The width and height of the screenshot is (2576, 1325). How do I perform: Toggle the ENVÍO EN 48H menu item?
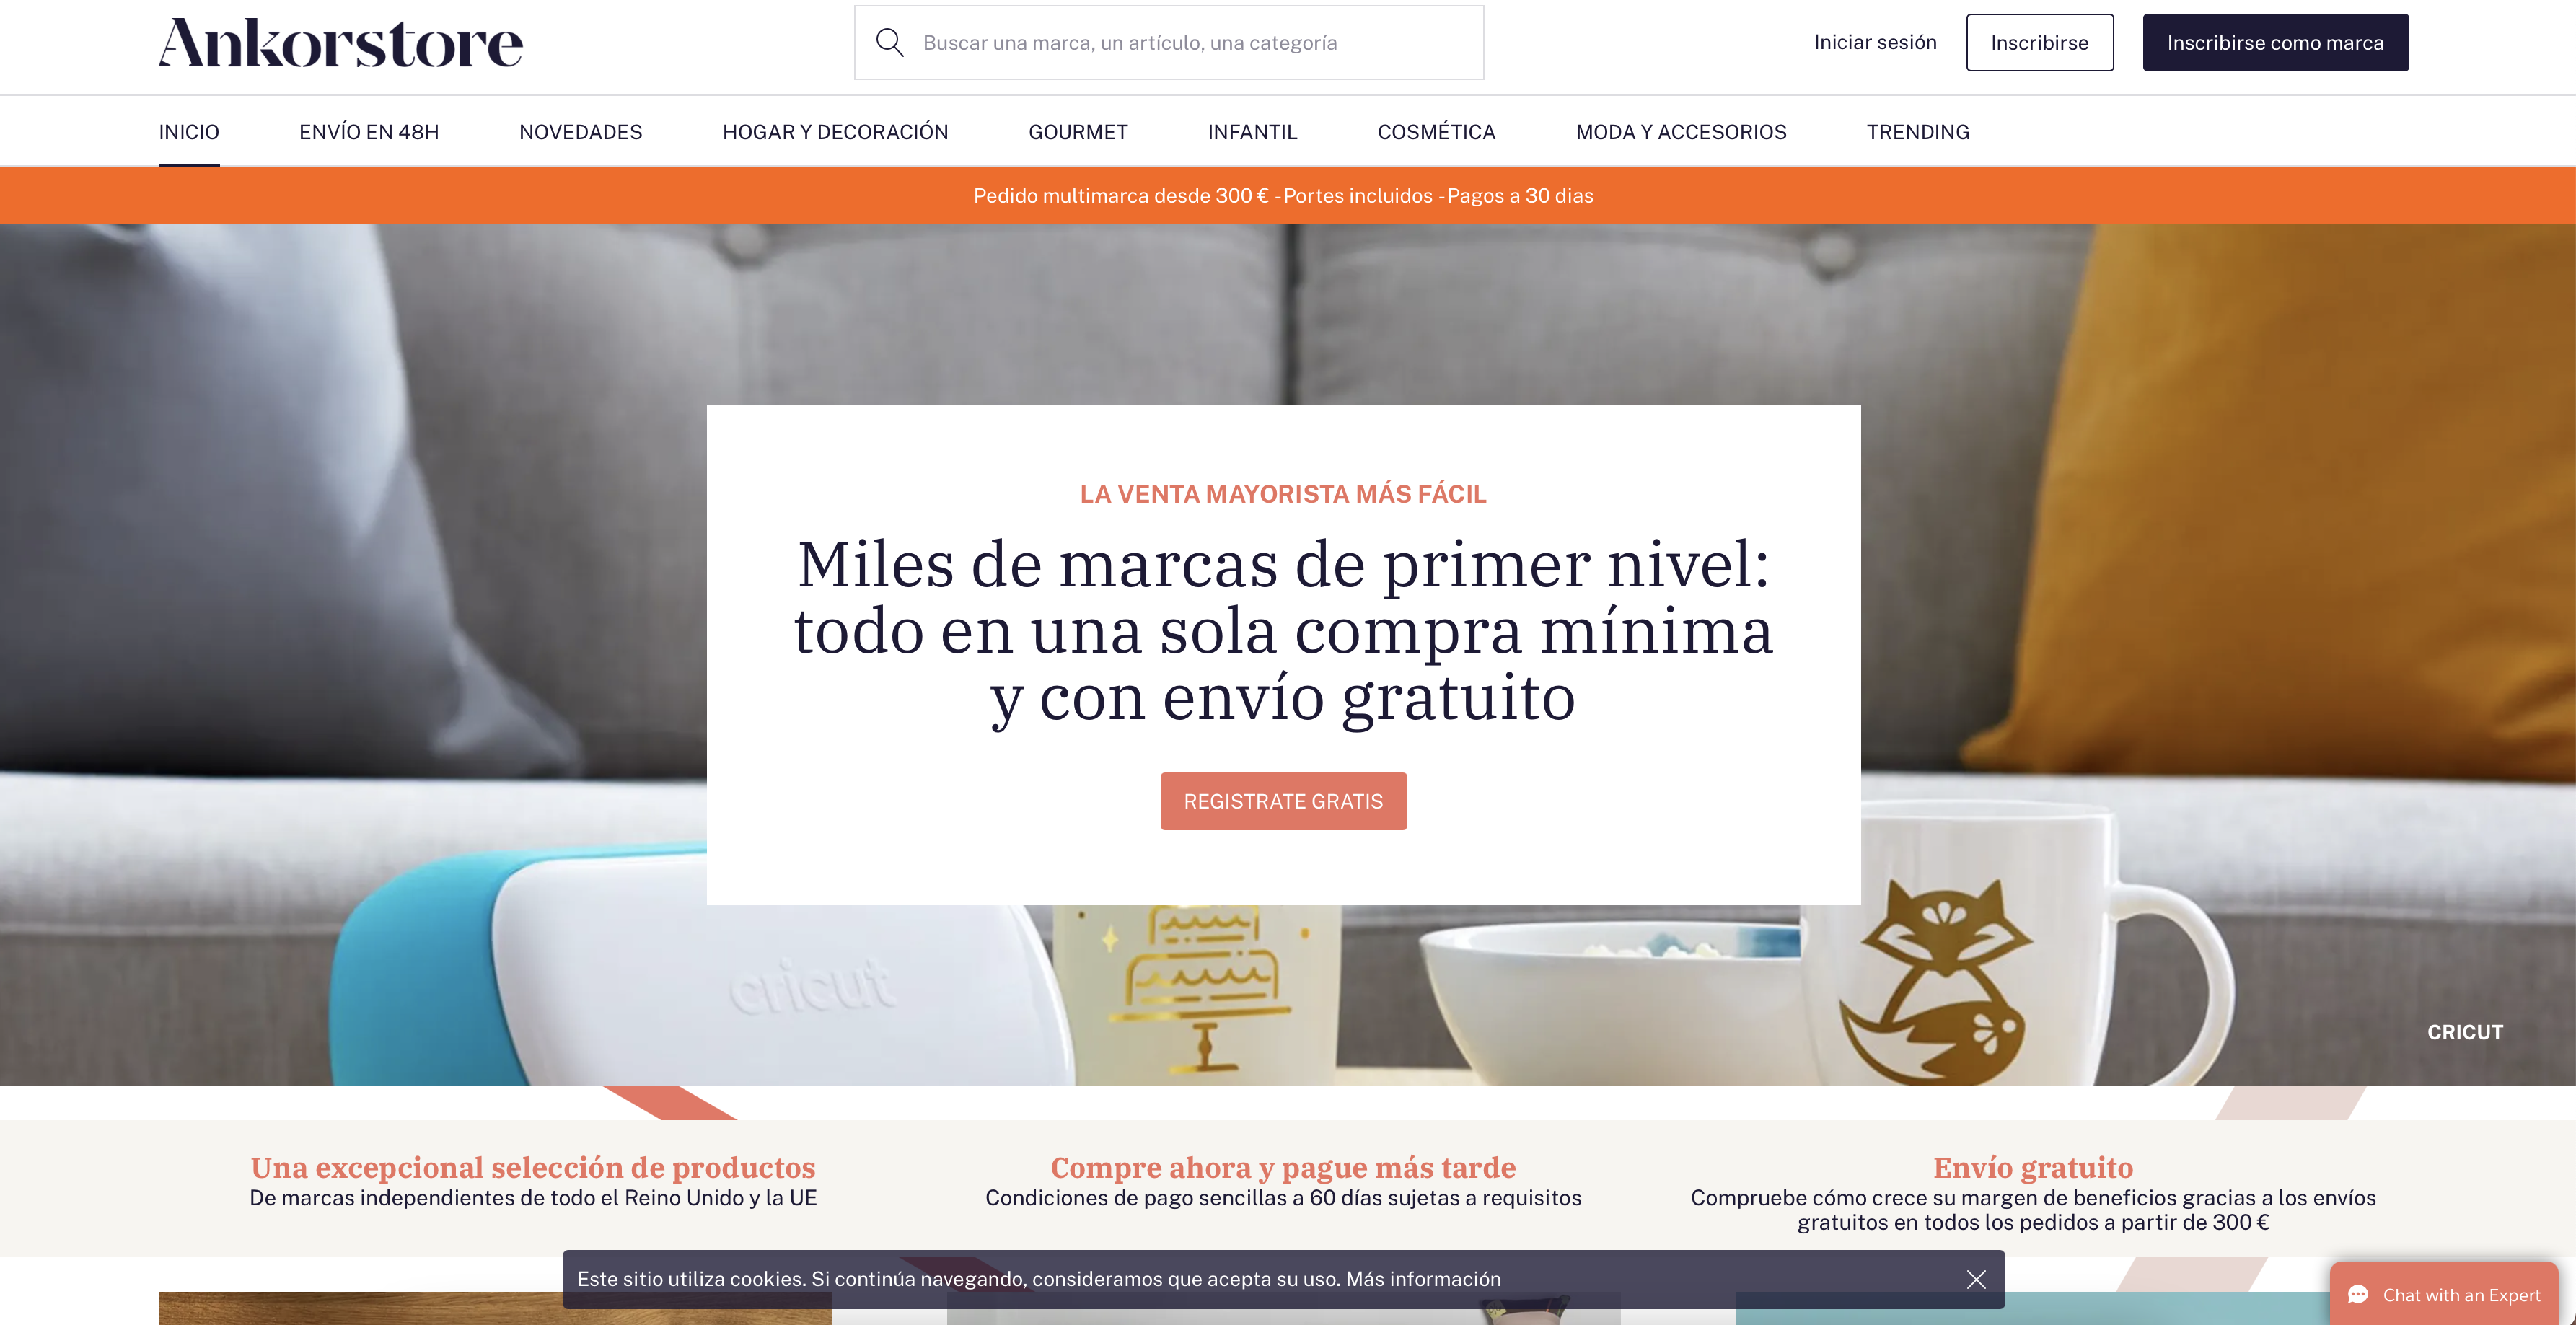click(366, 130)
